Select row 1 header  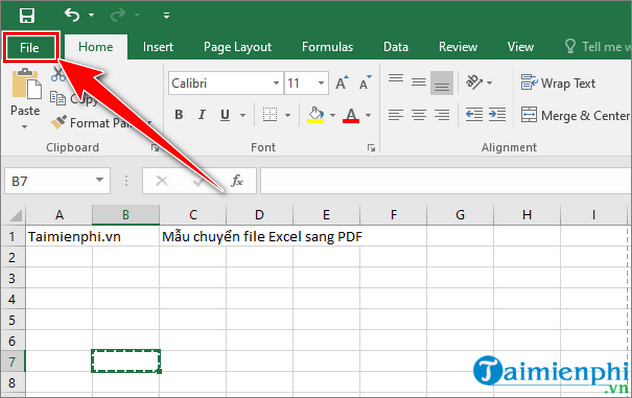point(12,236)
